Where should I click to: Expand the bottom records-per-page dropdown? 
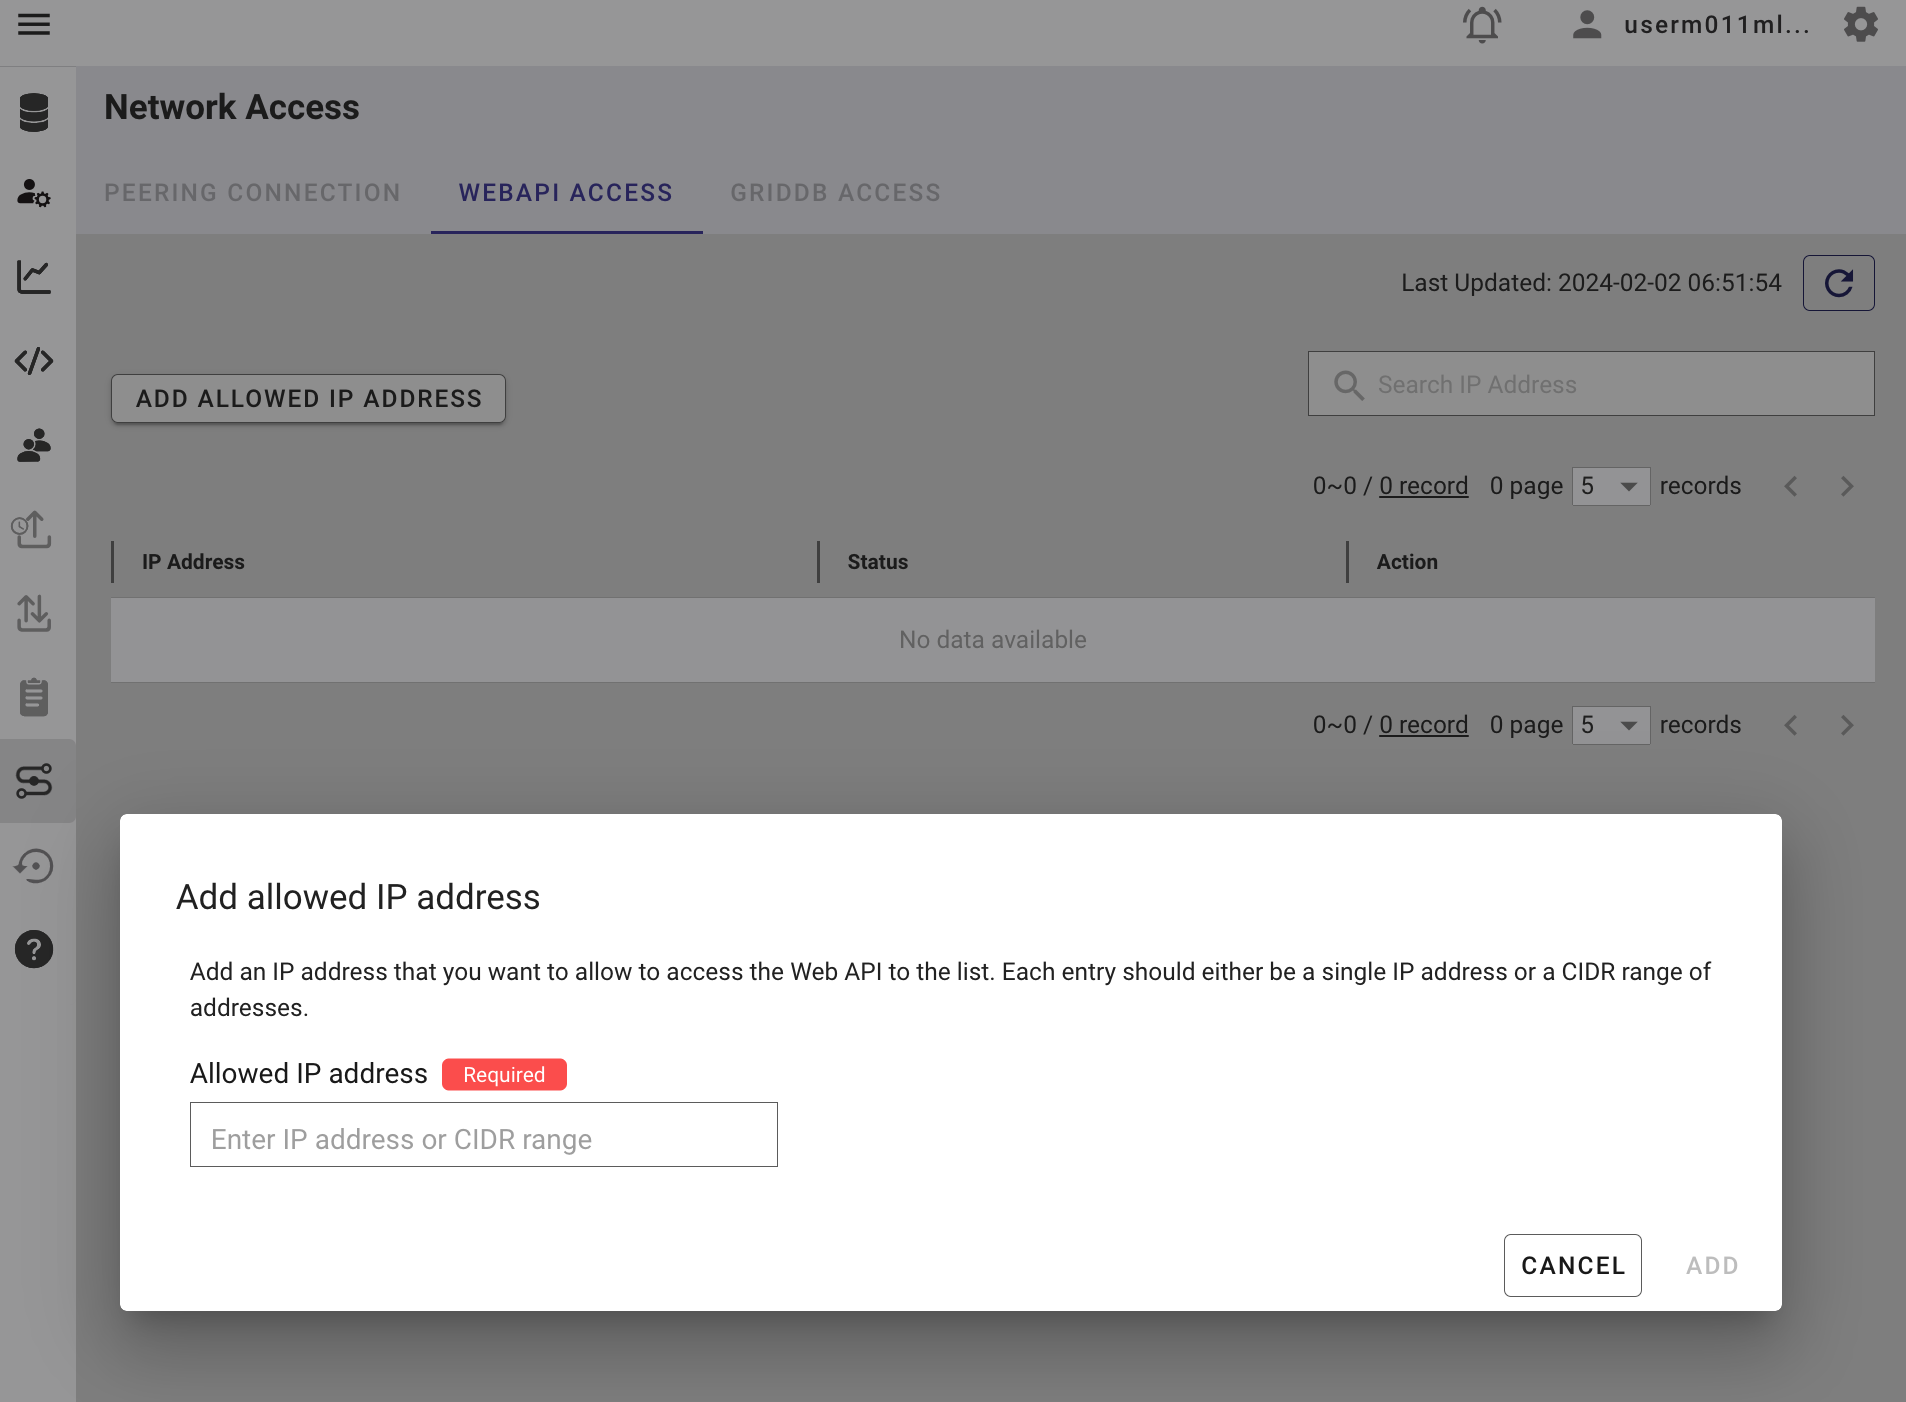point(1610,726)
